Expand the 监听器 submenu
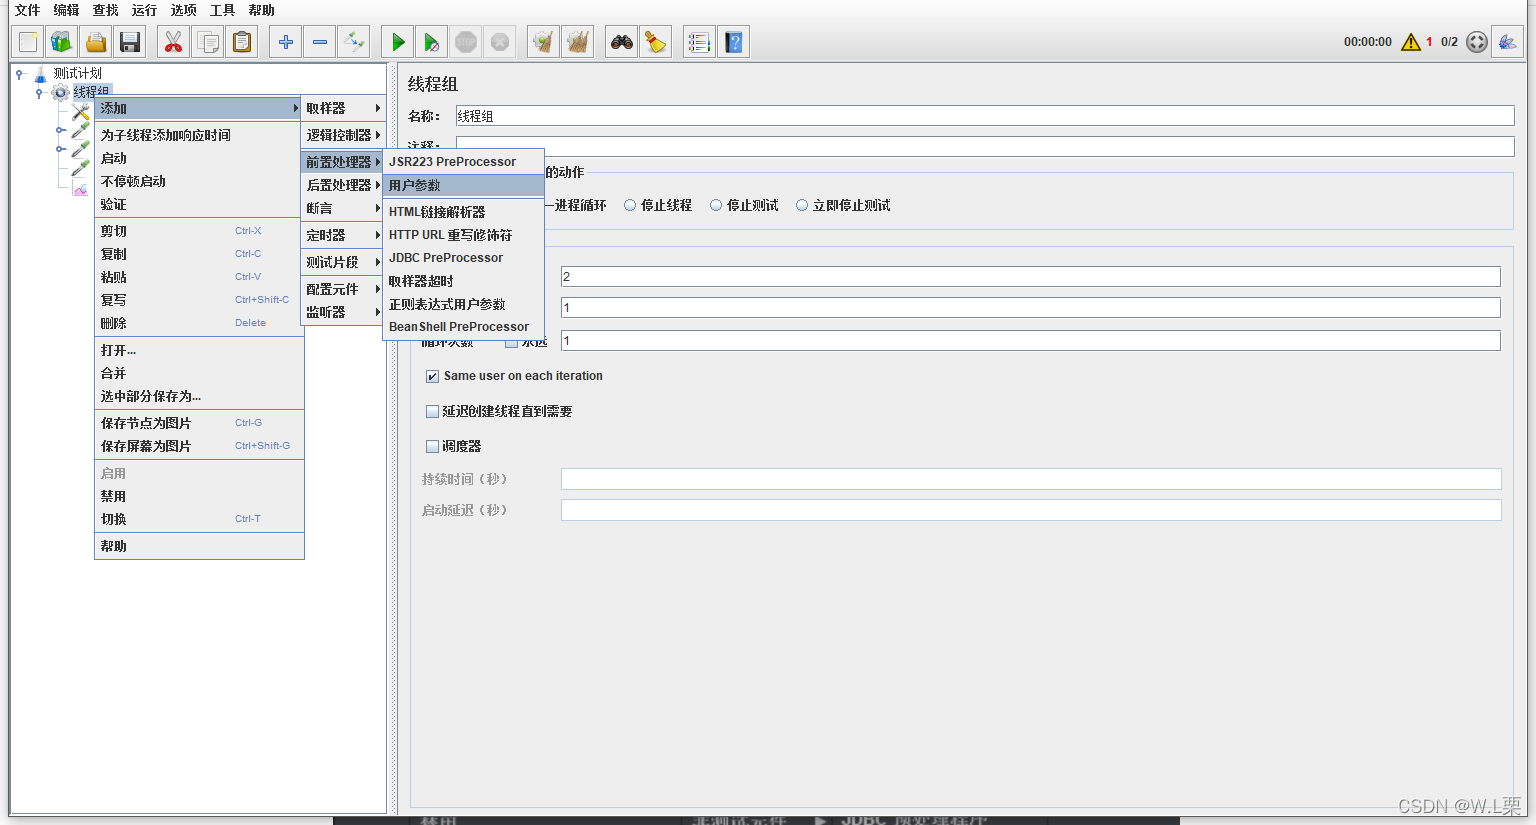This screenshot has width=1536, height=825. [x=343, y=312]
